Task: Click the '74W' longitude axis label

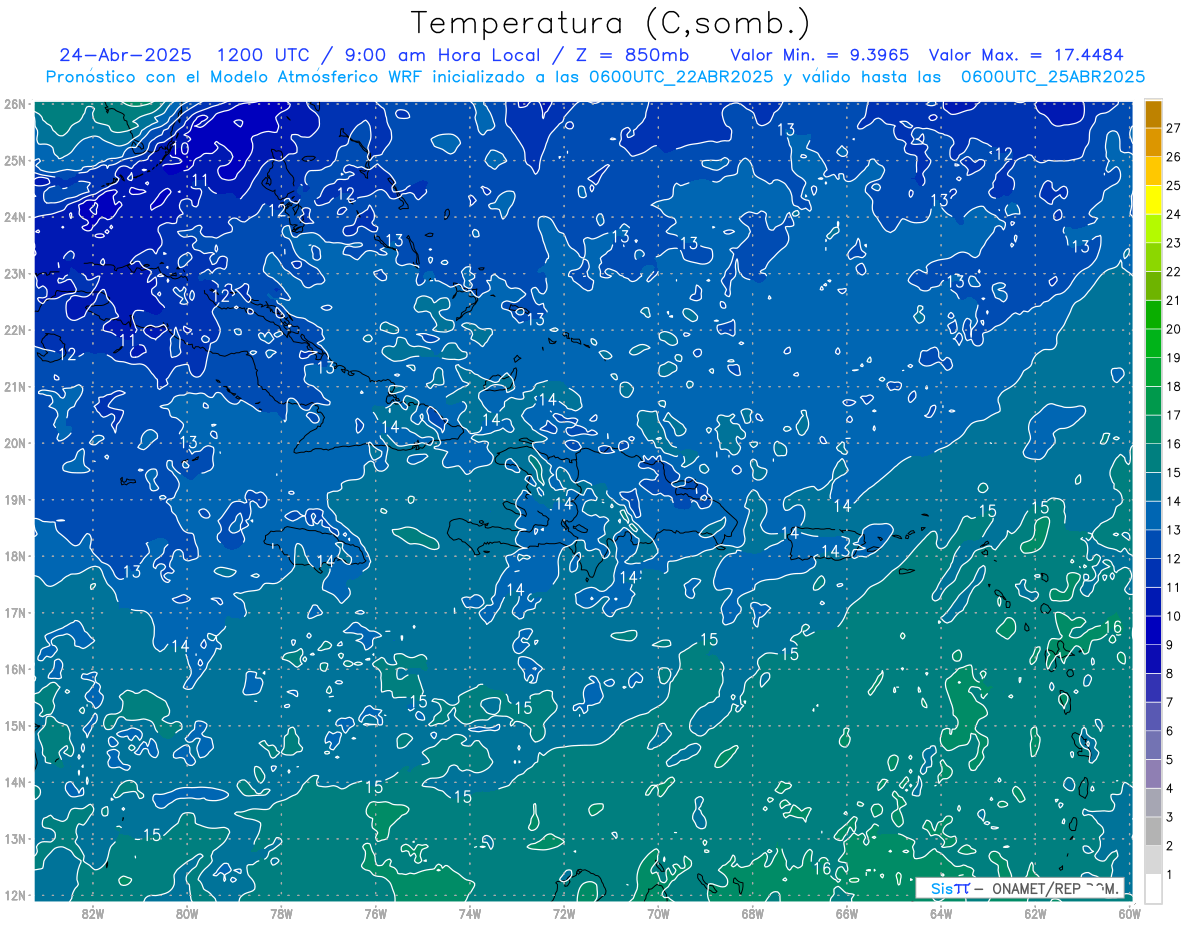Action: pyautogui.click(x=469, y=914)
